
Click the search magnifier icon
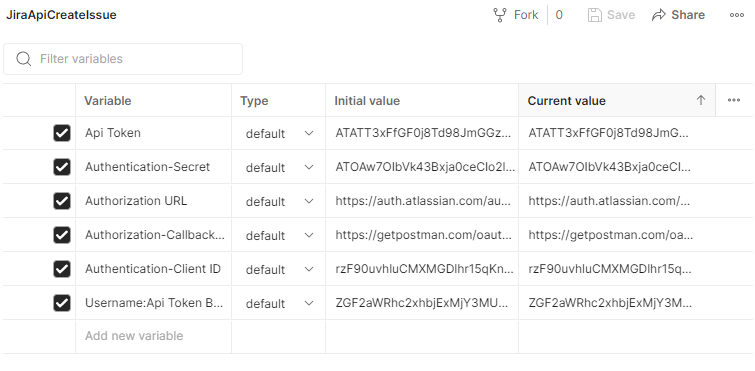[x=24, y=59]
